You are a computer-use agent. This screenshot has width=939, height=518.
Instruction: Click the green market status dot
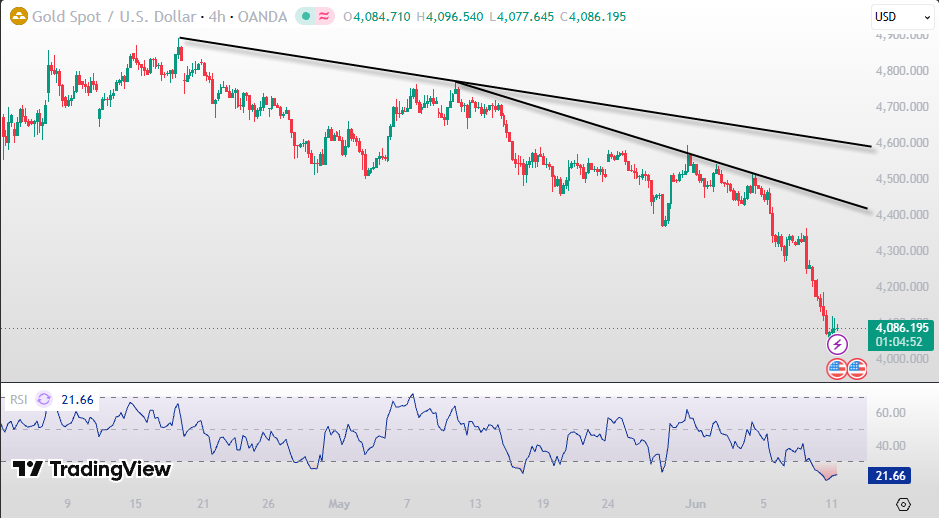click(306, 17)
